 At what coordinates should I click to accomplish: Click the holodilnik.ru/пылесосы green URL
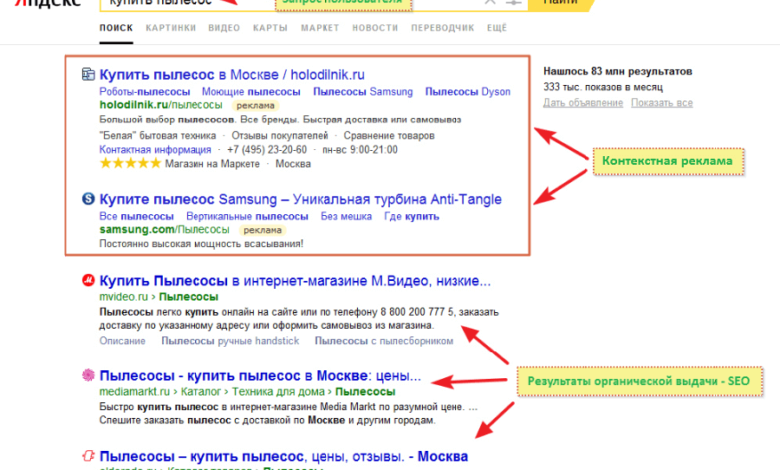[161, 105]
